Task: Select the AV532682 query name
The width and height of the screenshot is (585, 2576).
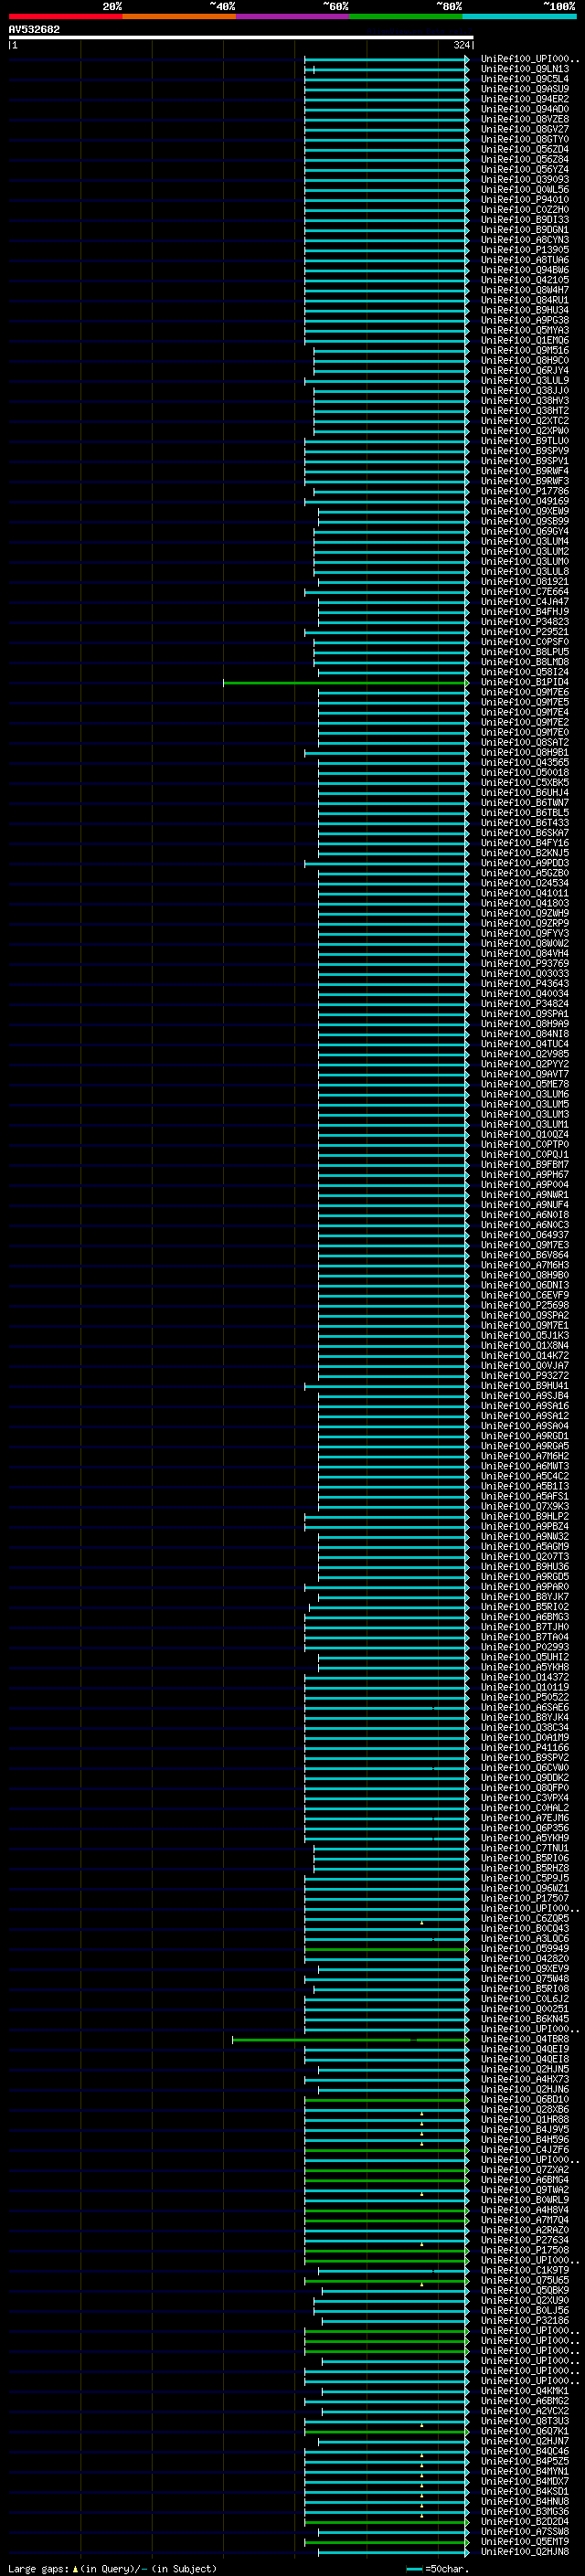Action: click(34, 30)
